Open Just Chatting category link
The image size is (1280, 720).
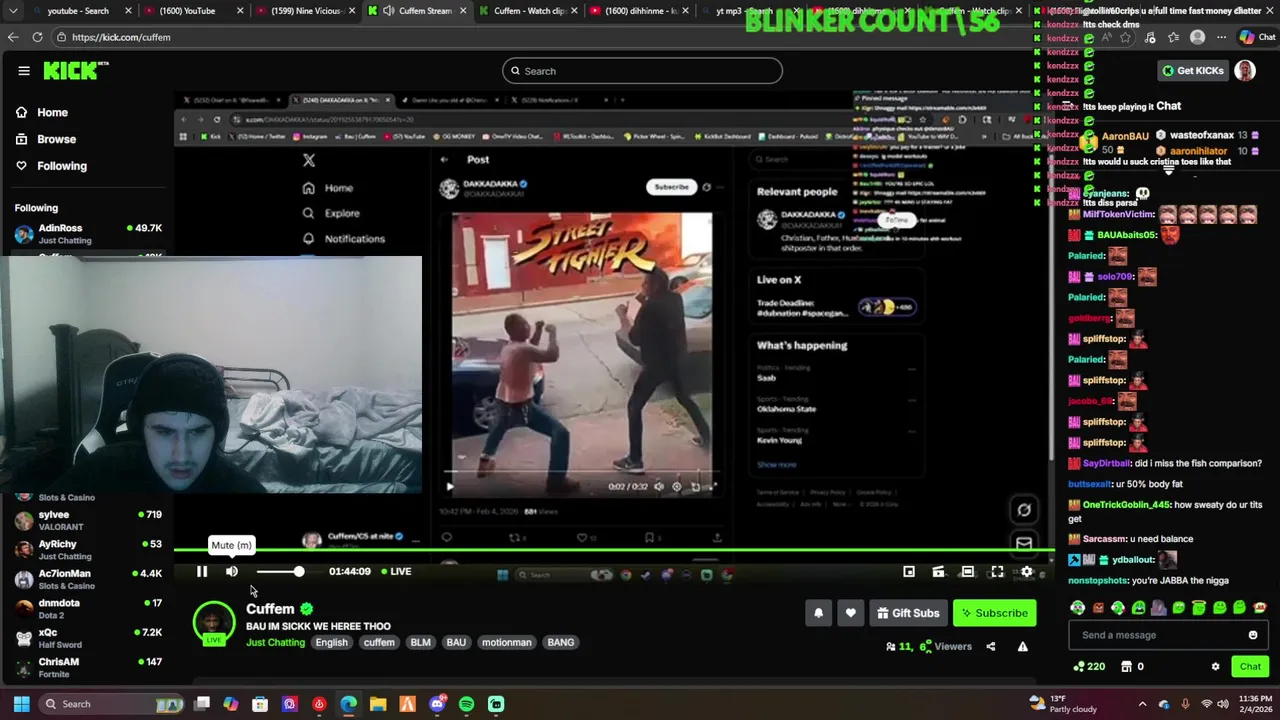point(275,642)
